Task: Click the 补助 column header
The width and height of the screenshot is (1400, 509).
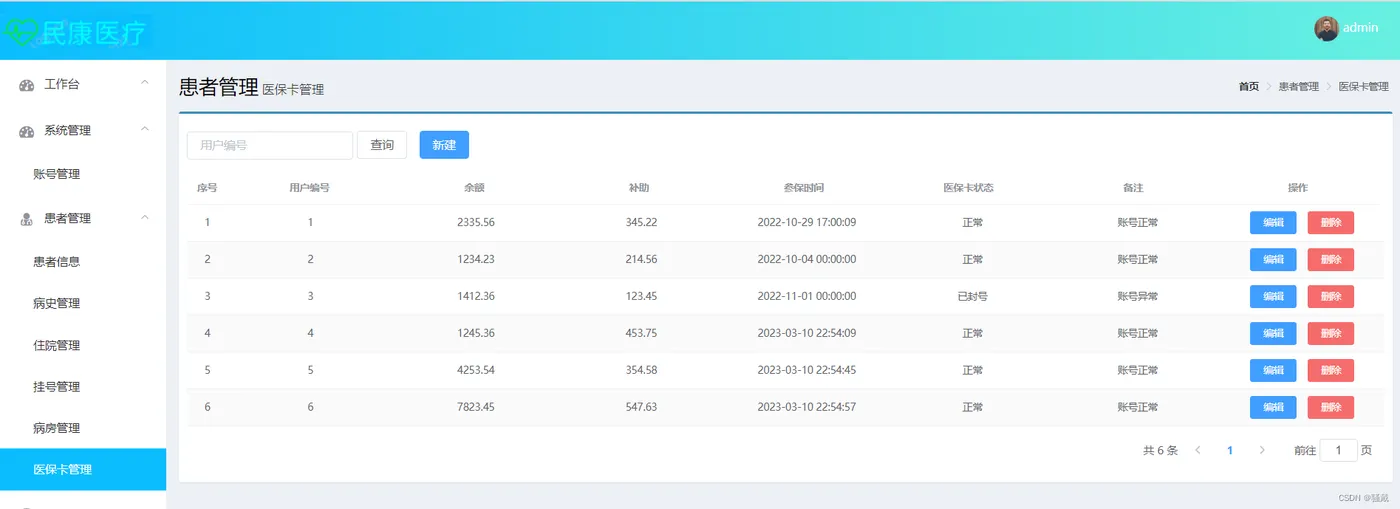Action: point(640,188)
